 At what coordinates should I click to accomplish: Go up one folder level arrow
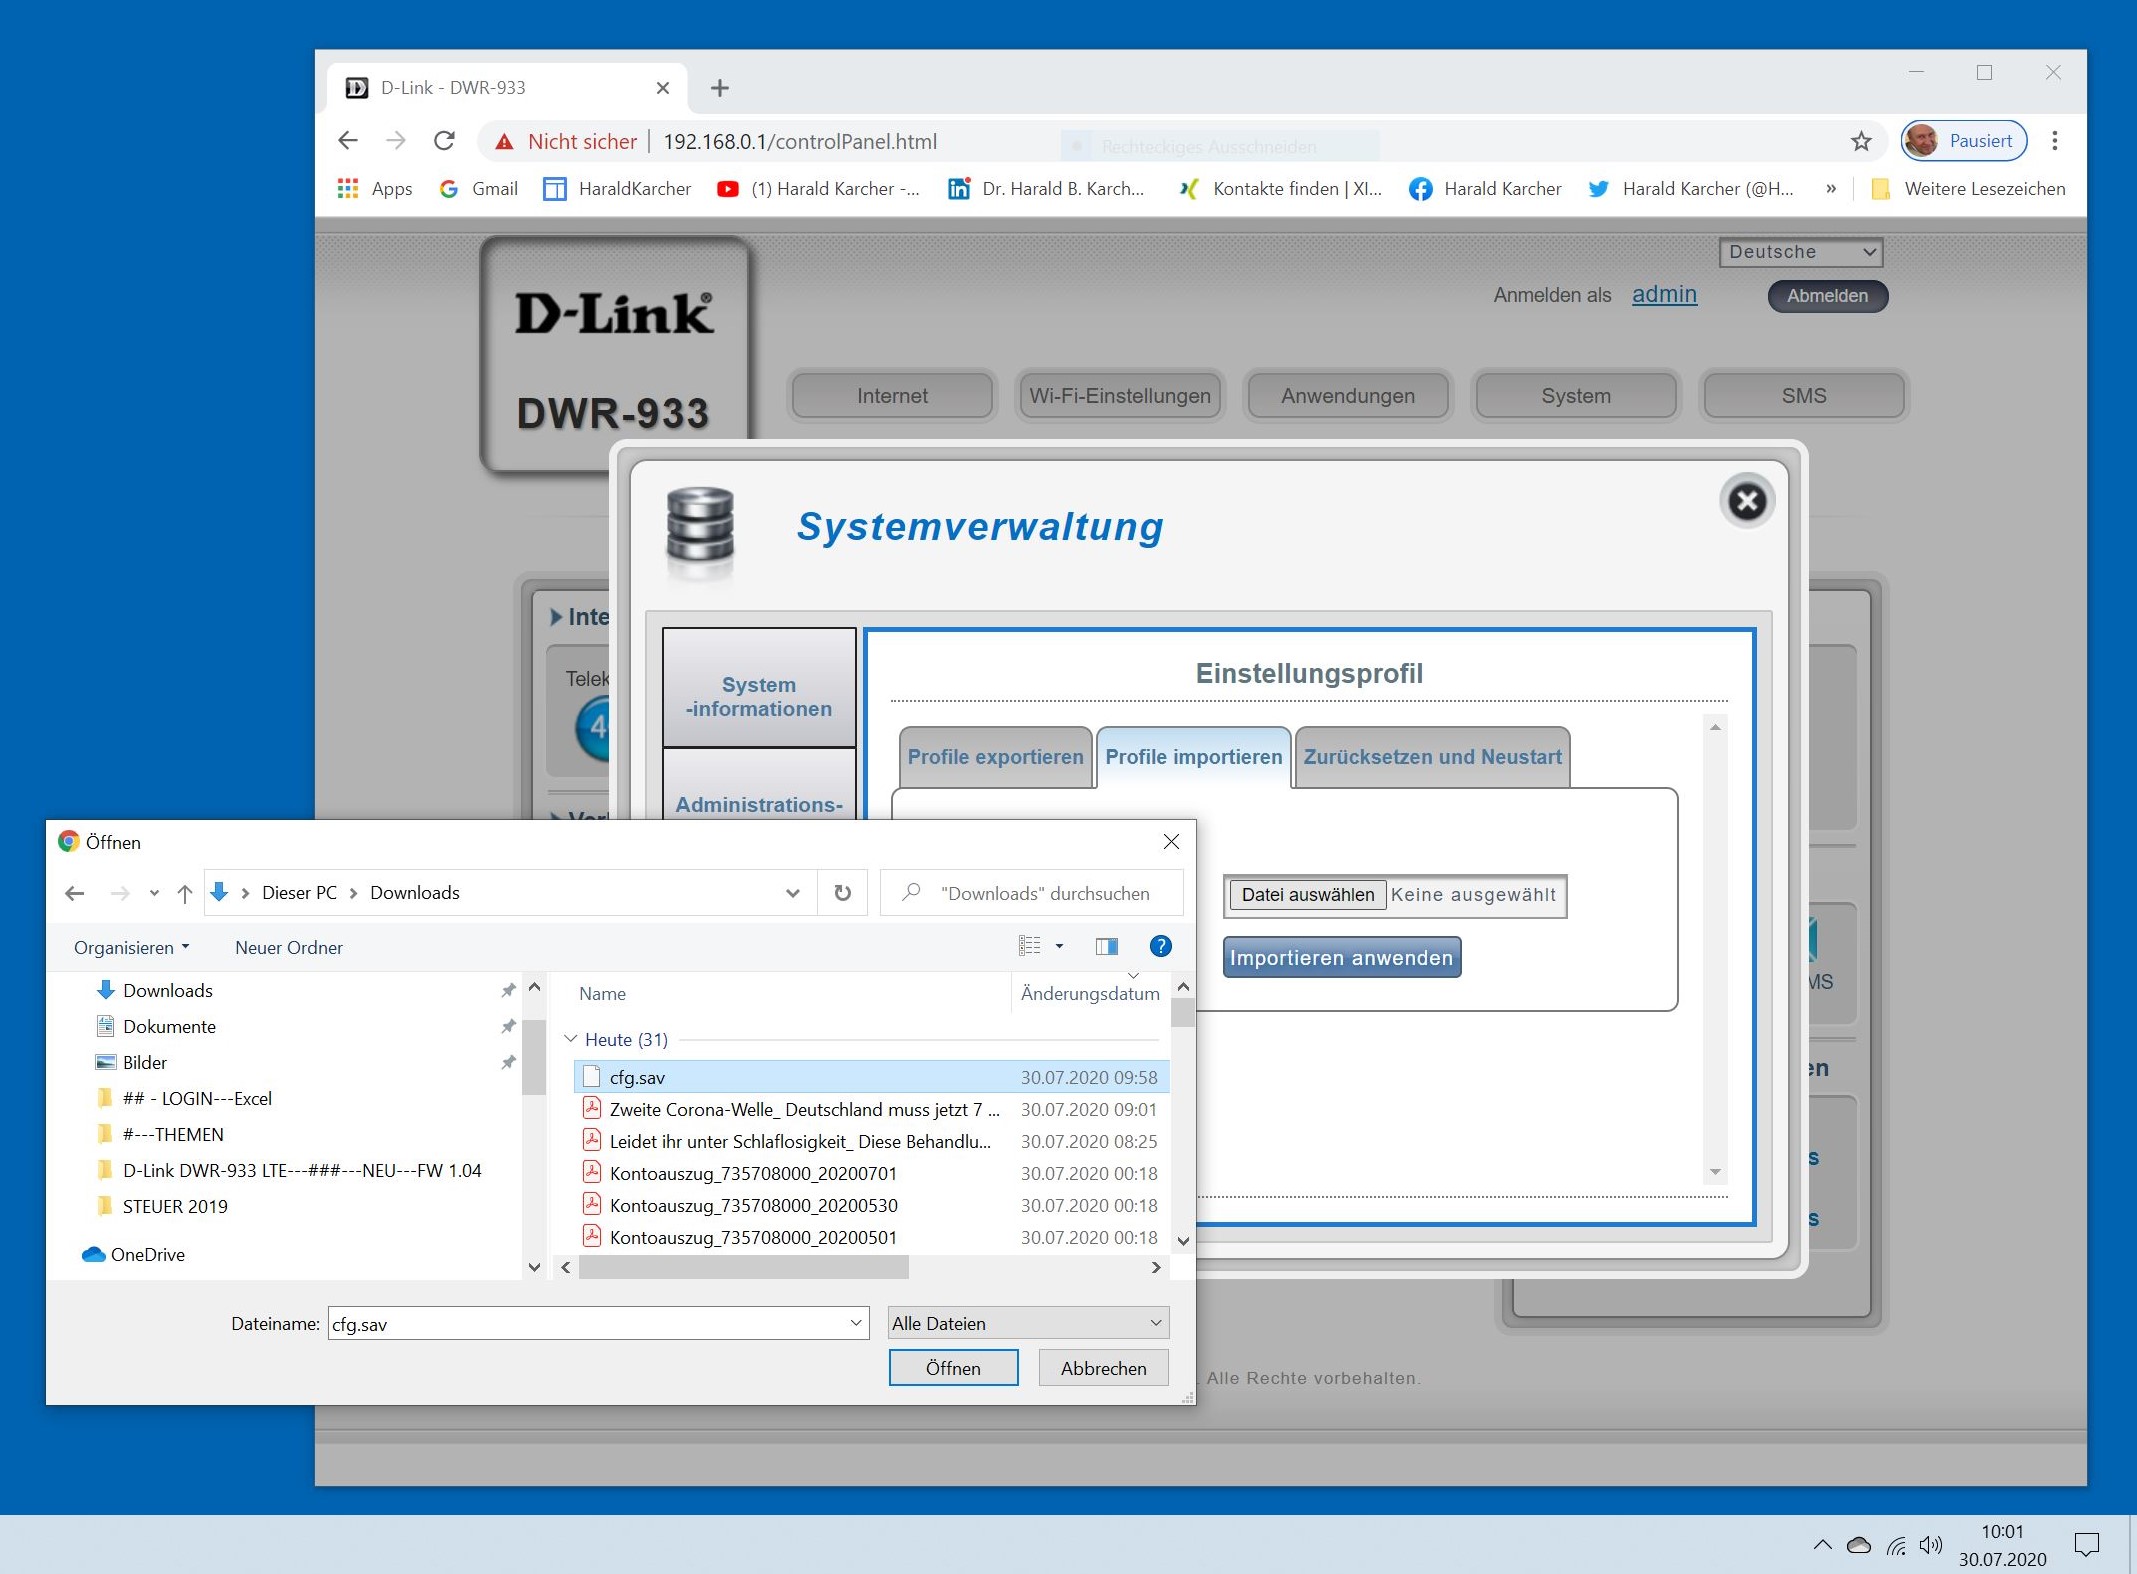point(184,893)
